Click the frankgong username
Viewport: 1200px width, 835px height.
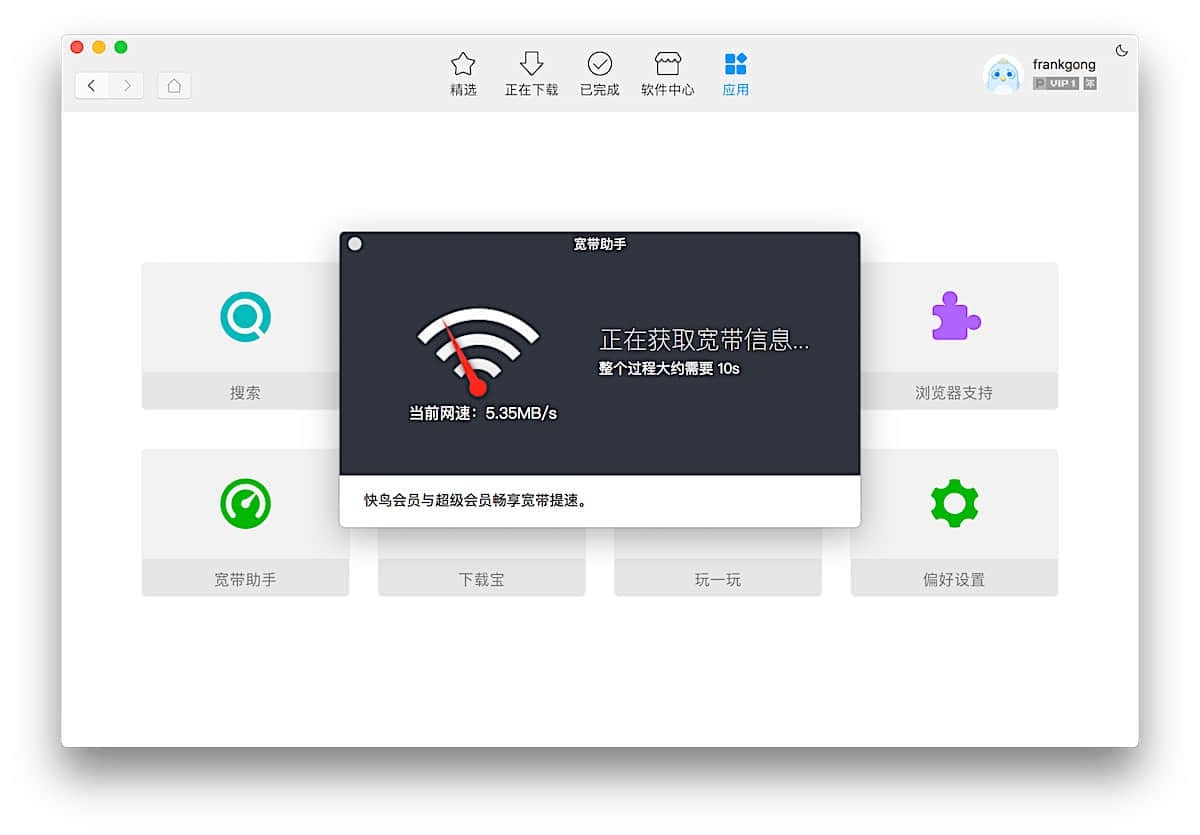click(x=1064, y=65)
